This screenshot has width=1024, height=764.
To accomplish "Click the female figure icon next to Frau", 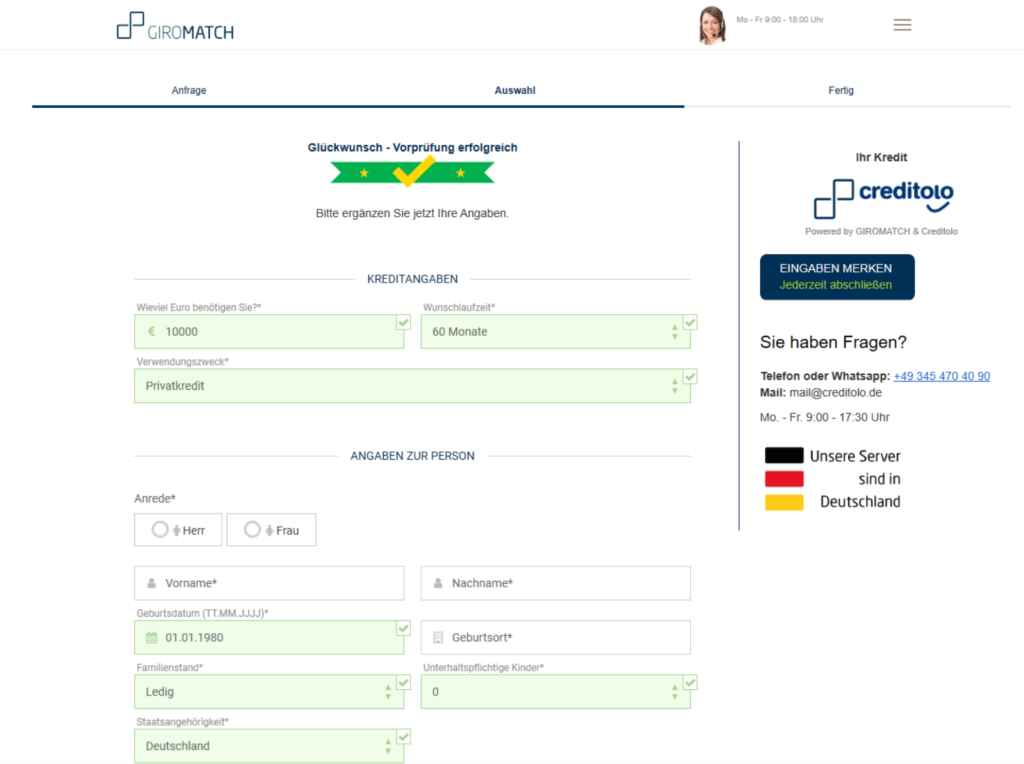I will click(x=269, y=530).
